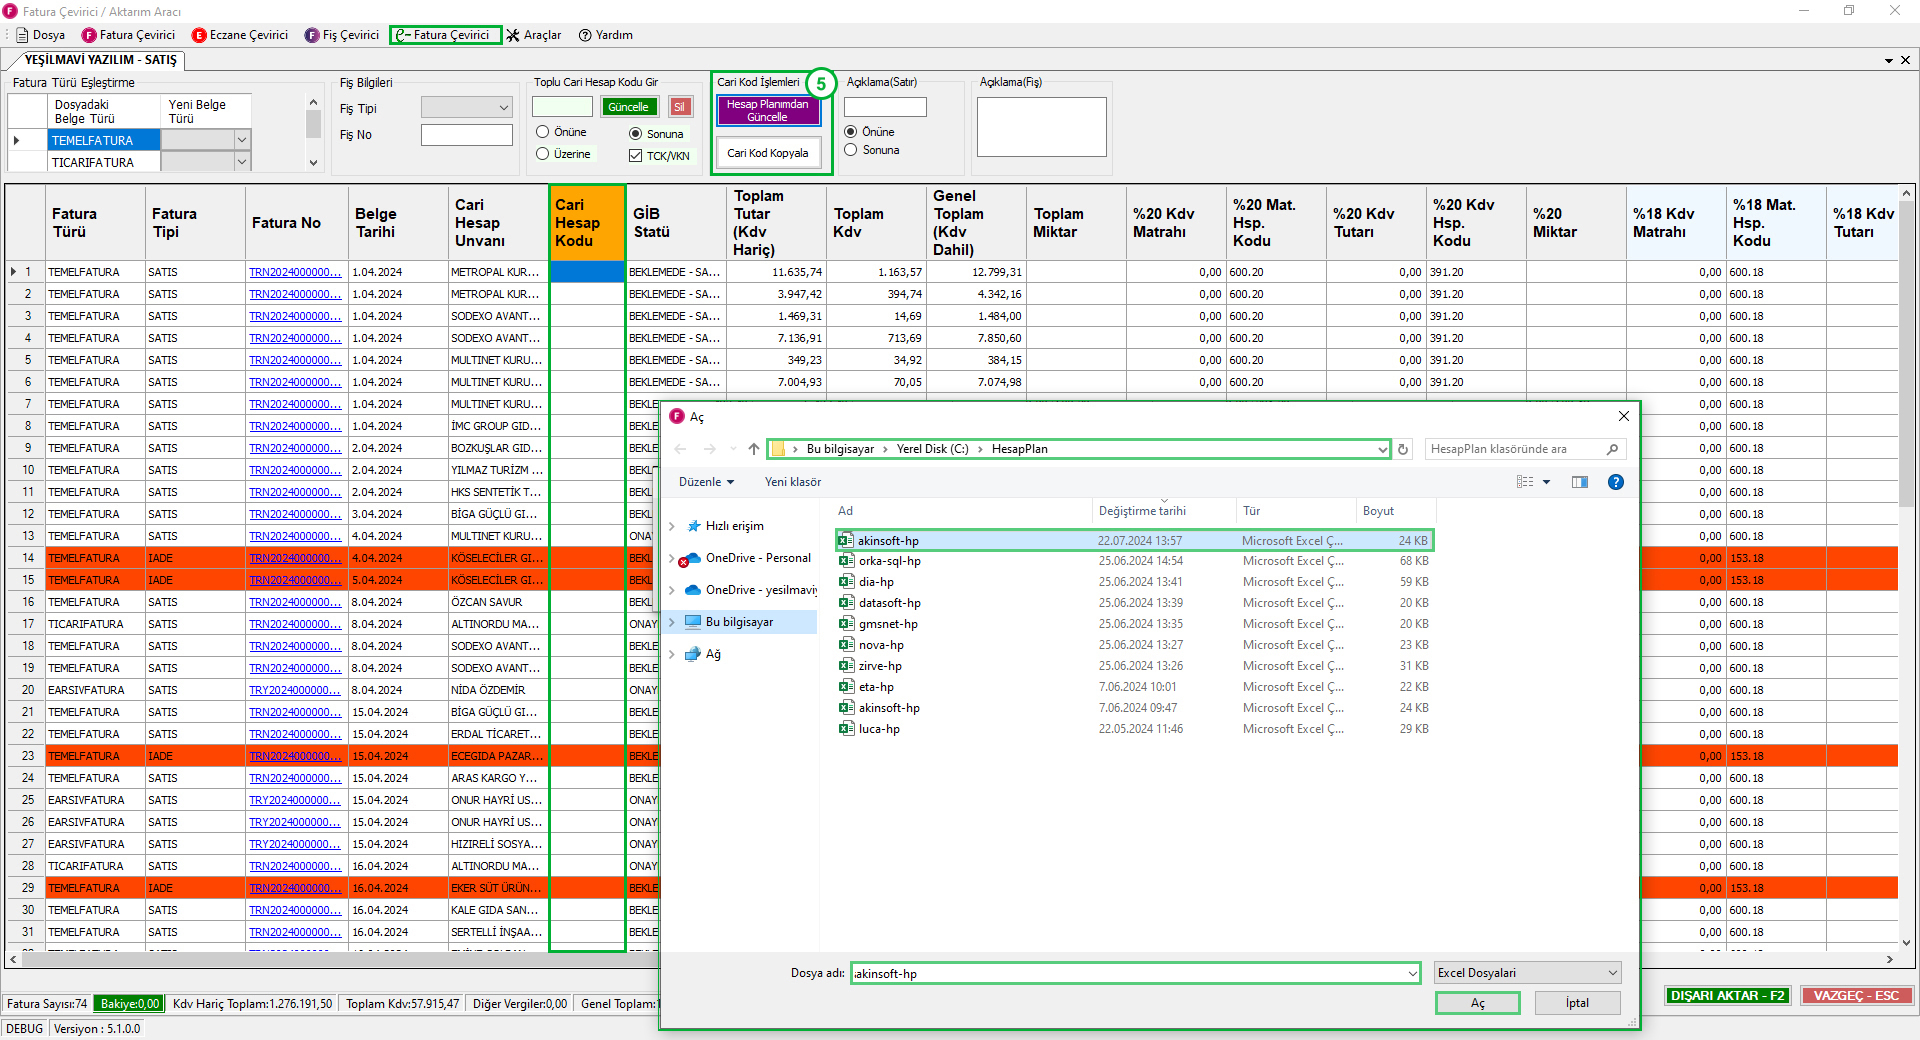Choose the Üzerine radio option
The image size is (1920, 1040).
pos(543,154)
